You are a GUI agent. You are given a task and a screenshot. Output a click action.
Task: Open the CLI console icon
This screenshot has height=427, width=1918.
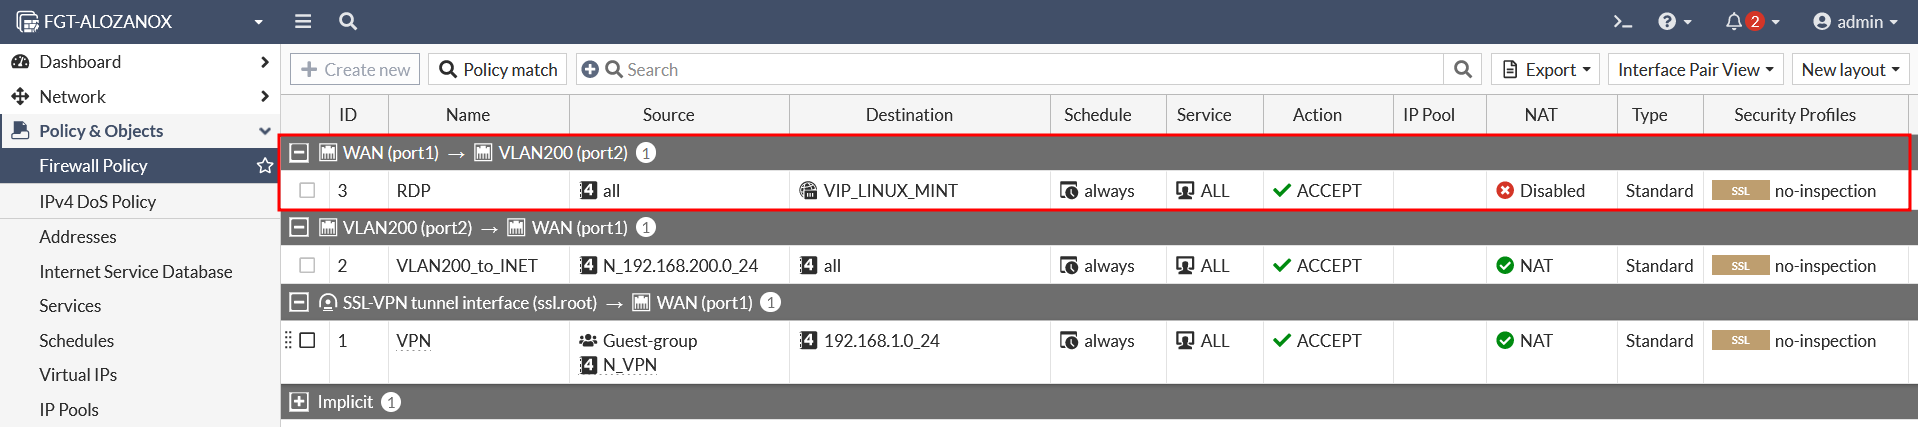click(1623, 21)
